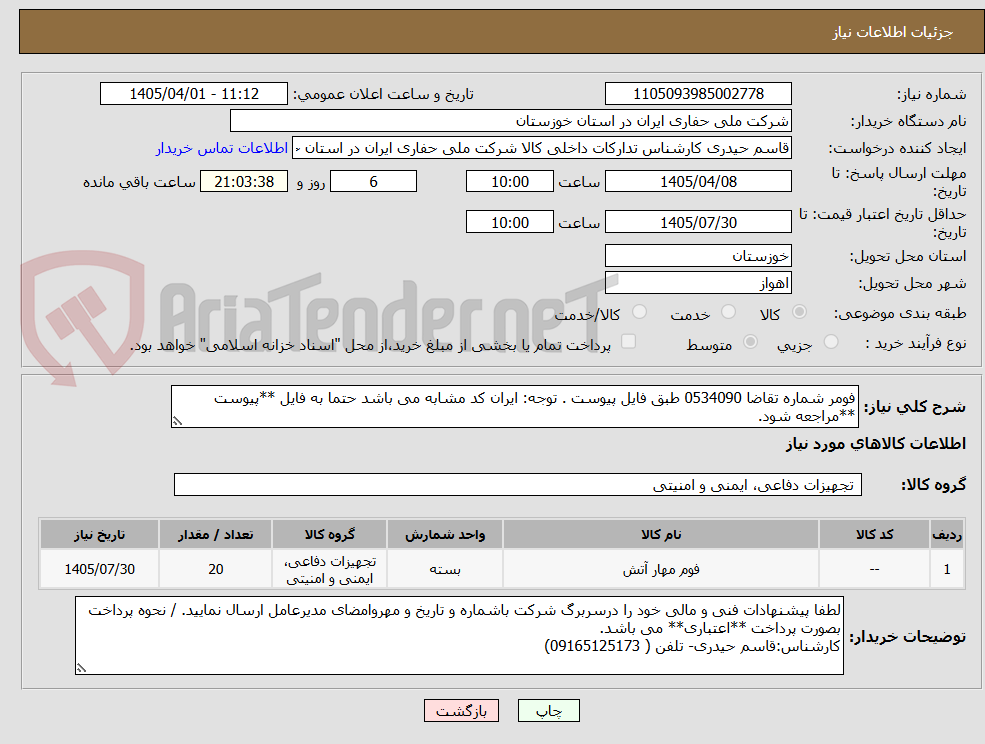Viewport: 985px width, 744px height.
Task: Click the price validity time 10:00 field
Action: click(509, 222)
